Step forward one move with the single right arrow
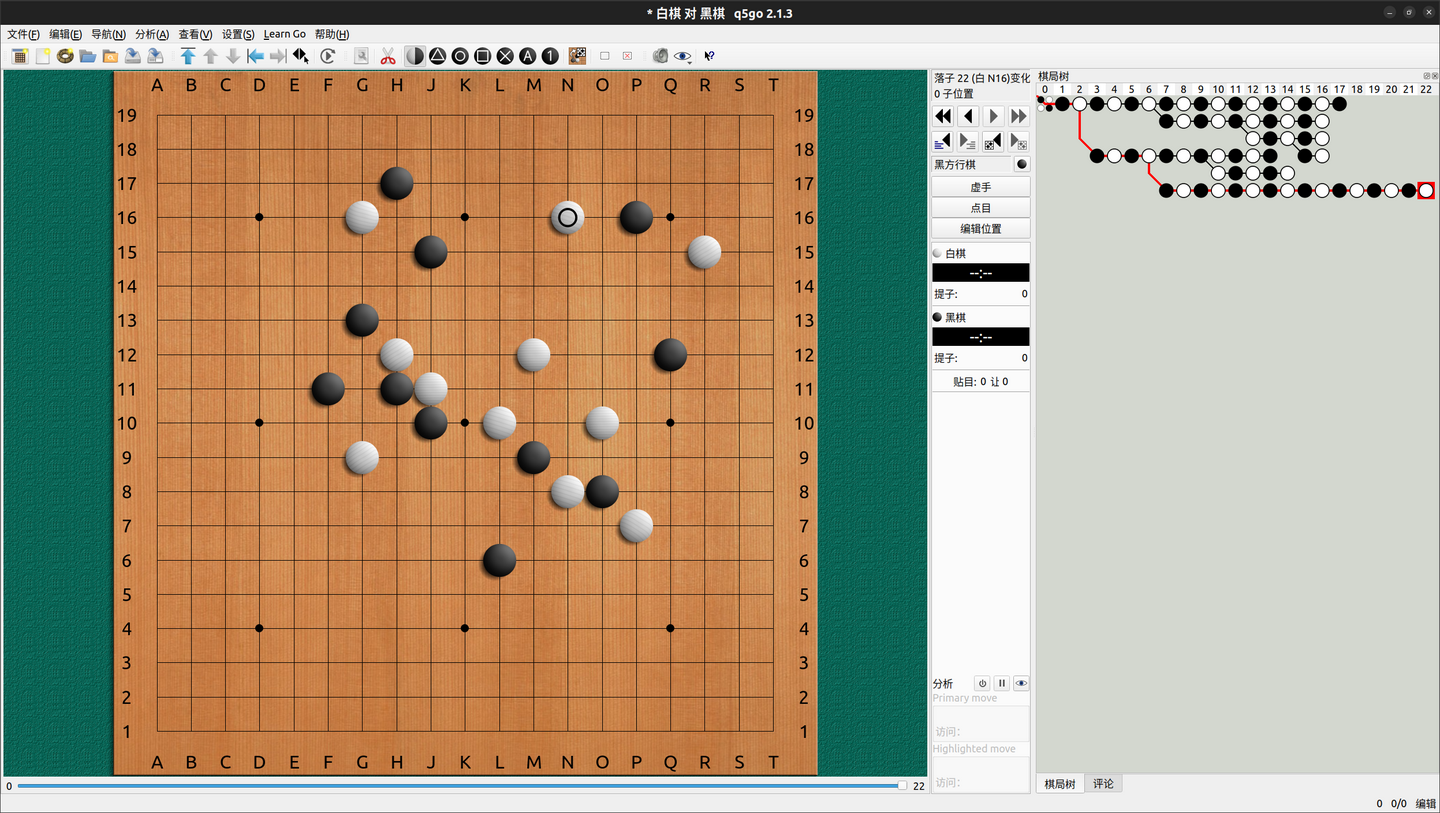This screenshot has width=1440, height=813. (x=993, y=116)
